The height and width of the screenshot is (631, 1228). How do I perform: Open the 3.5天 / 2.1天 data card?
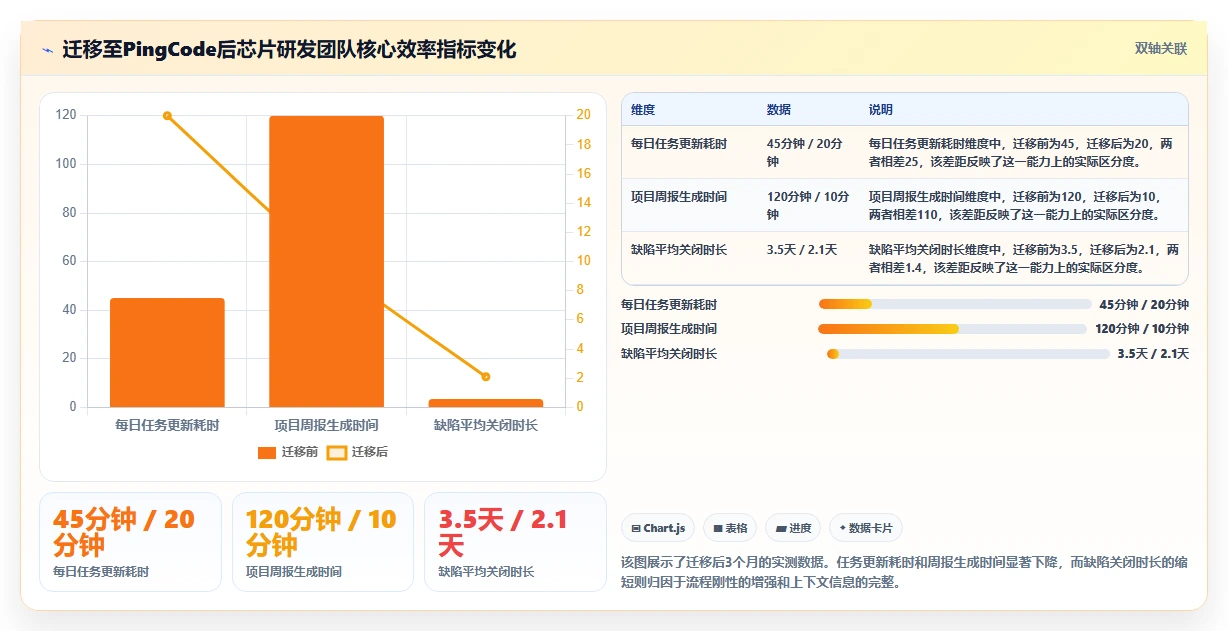pyautogui.click(x=516, y=542)
